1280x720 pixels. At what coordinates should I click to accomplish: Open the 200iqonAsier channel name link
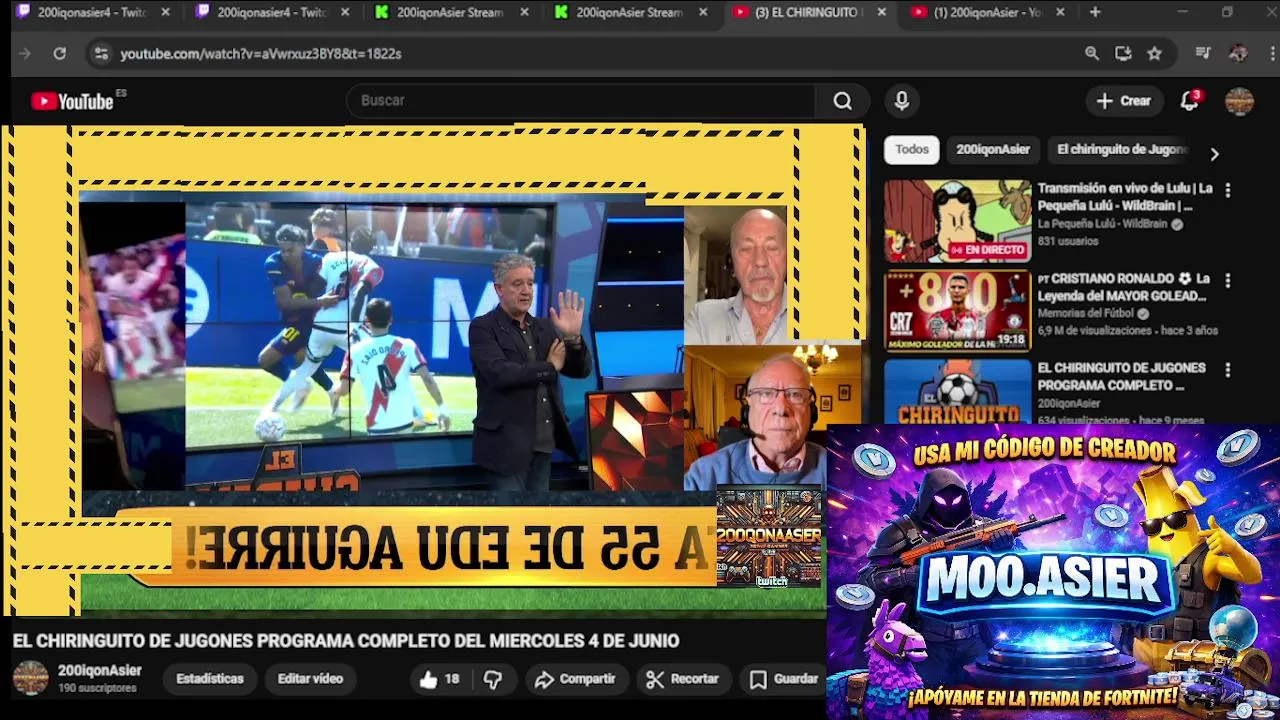point(99,671)
